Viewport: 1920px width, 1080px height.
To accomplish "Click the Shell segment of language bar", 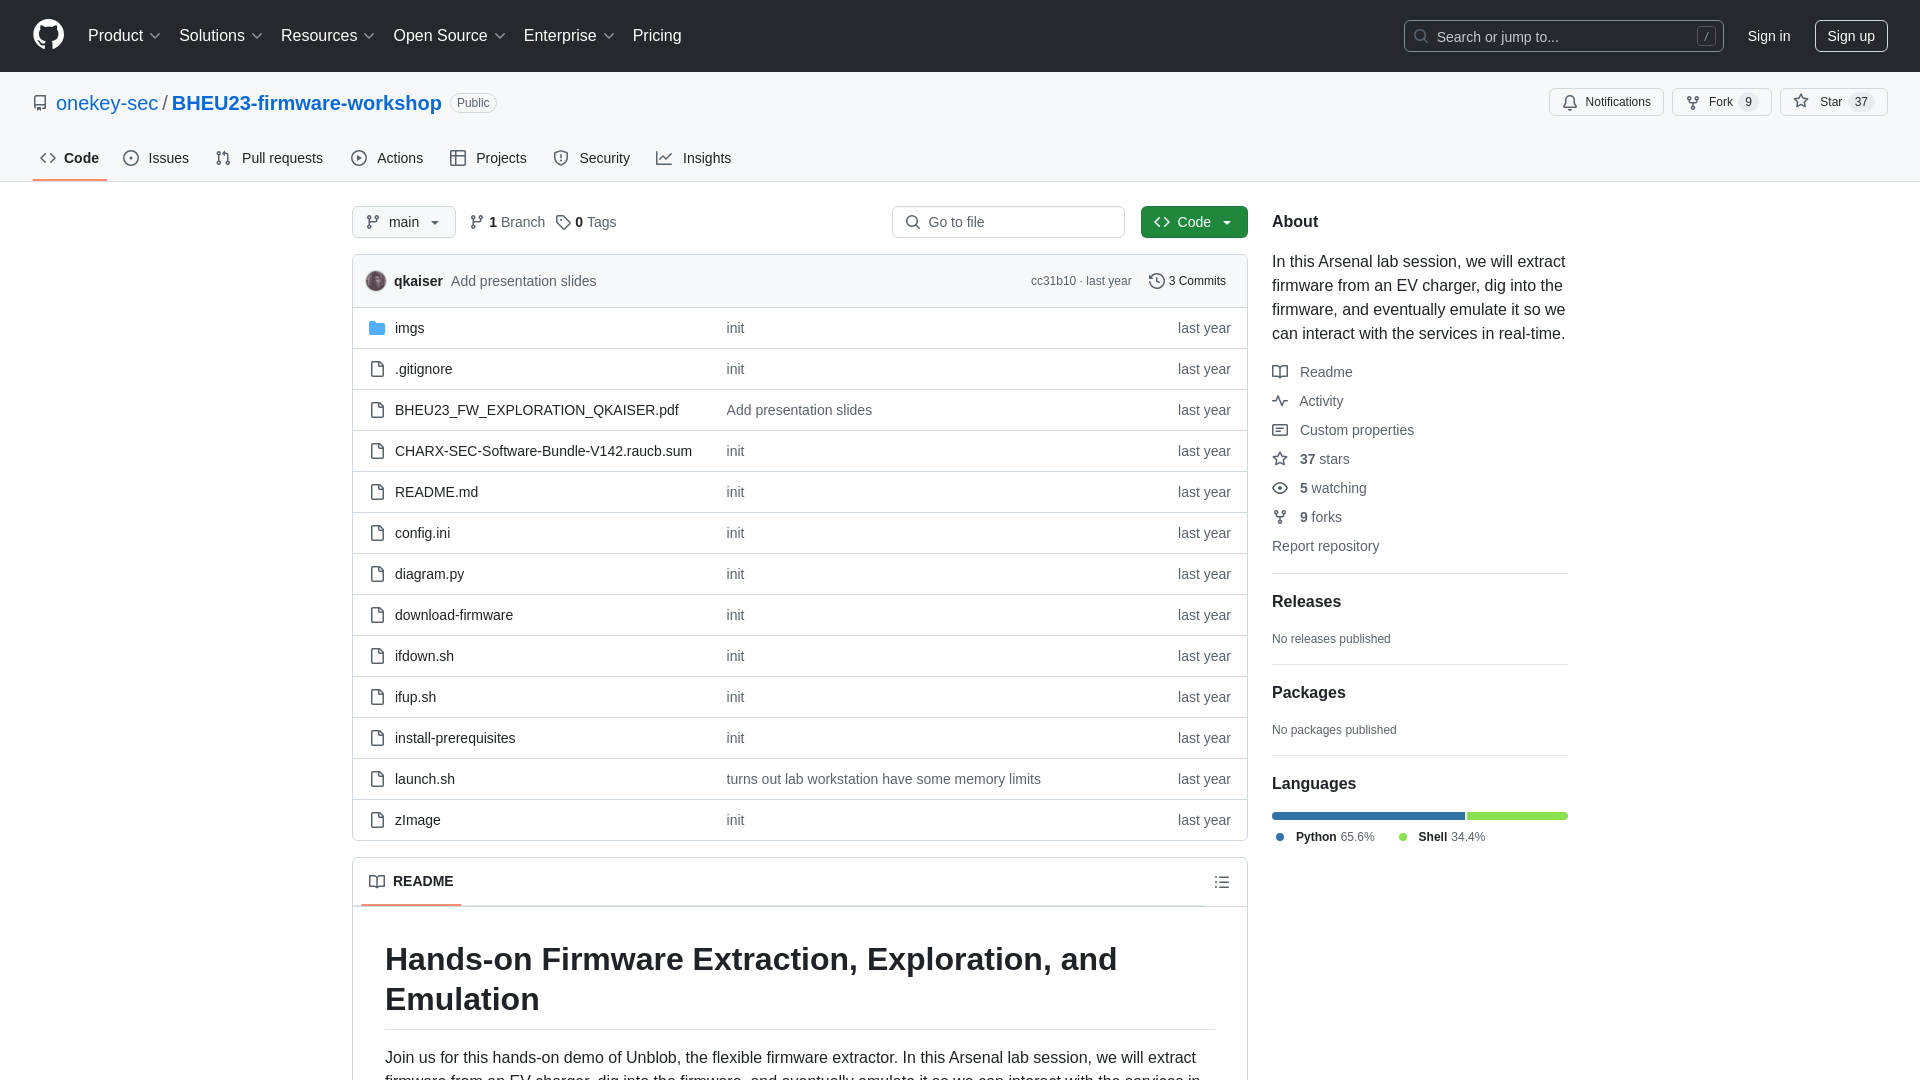I will pyautogui.click(x=1517, y=816).
